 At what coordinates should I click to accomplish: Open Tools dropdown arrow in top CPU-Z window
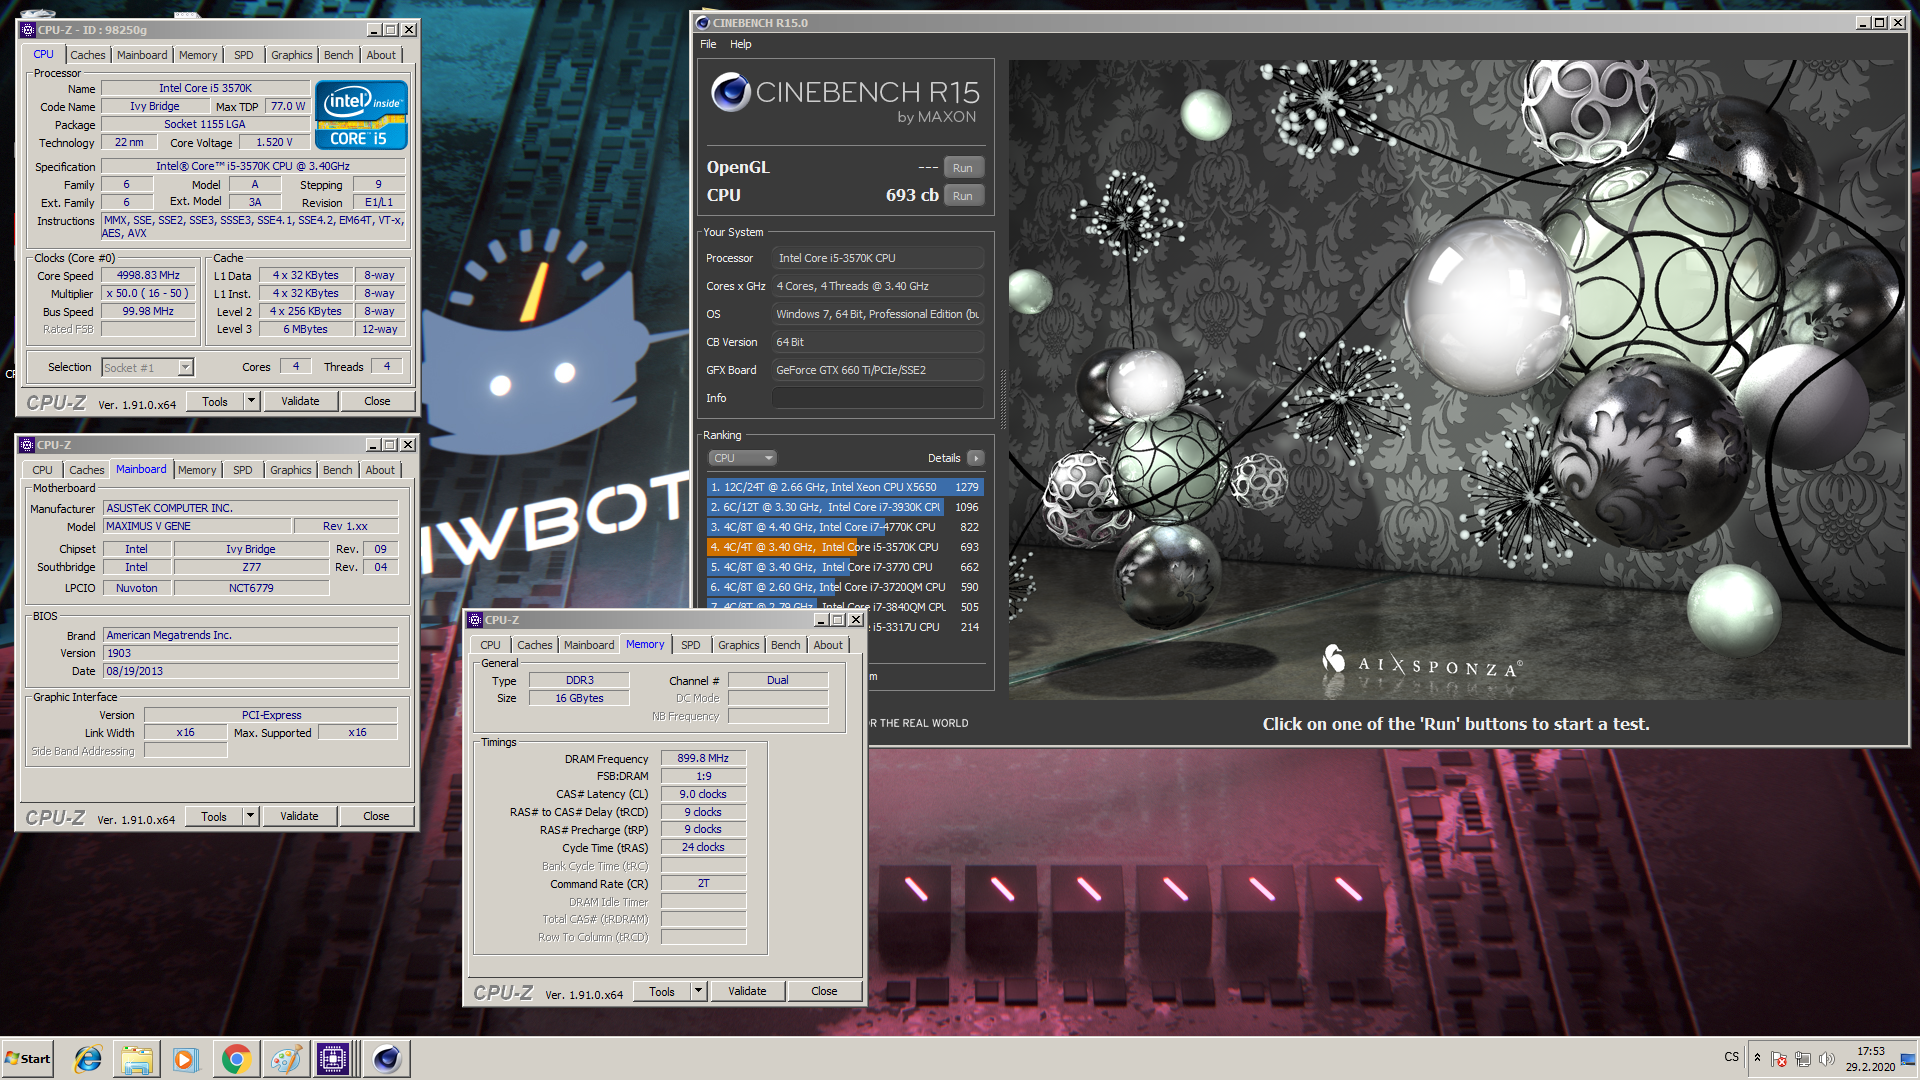tap(252, 401)
